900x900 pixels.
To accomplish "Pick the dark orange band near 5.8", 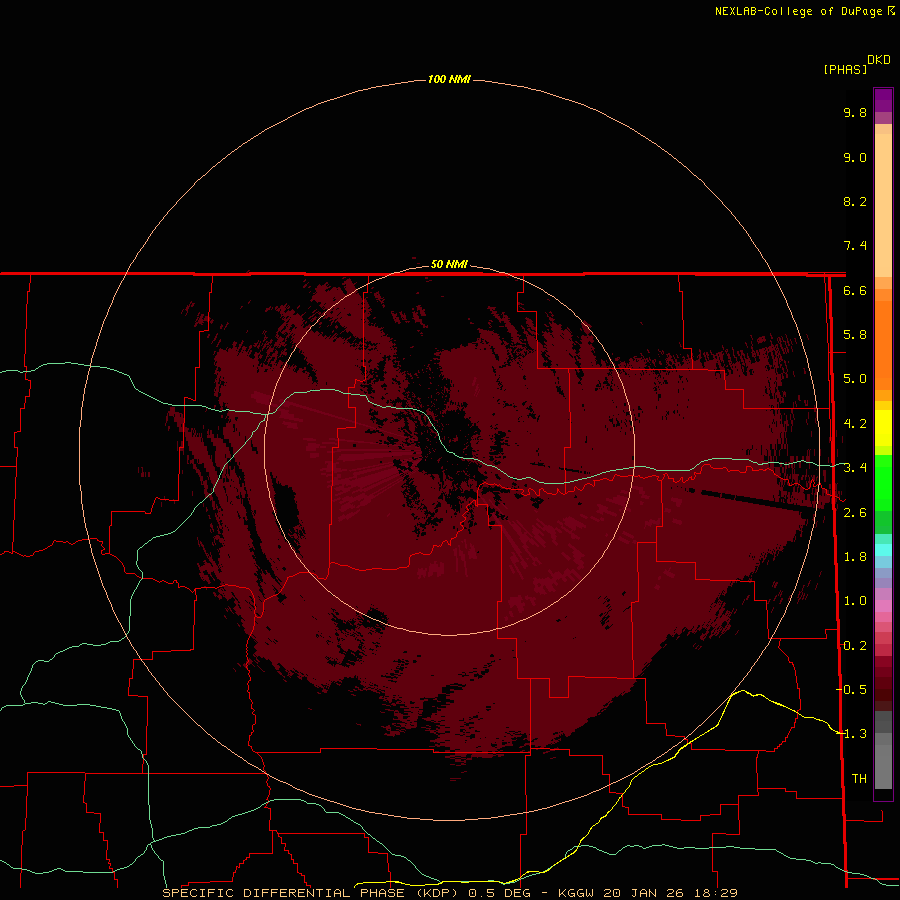I will pos(883,344).
